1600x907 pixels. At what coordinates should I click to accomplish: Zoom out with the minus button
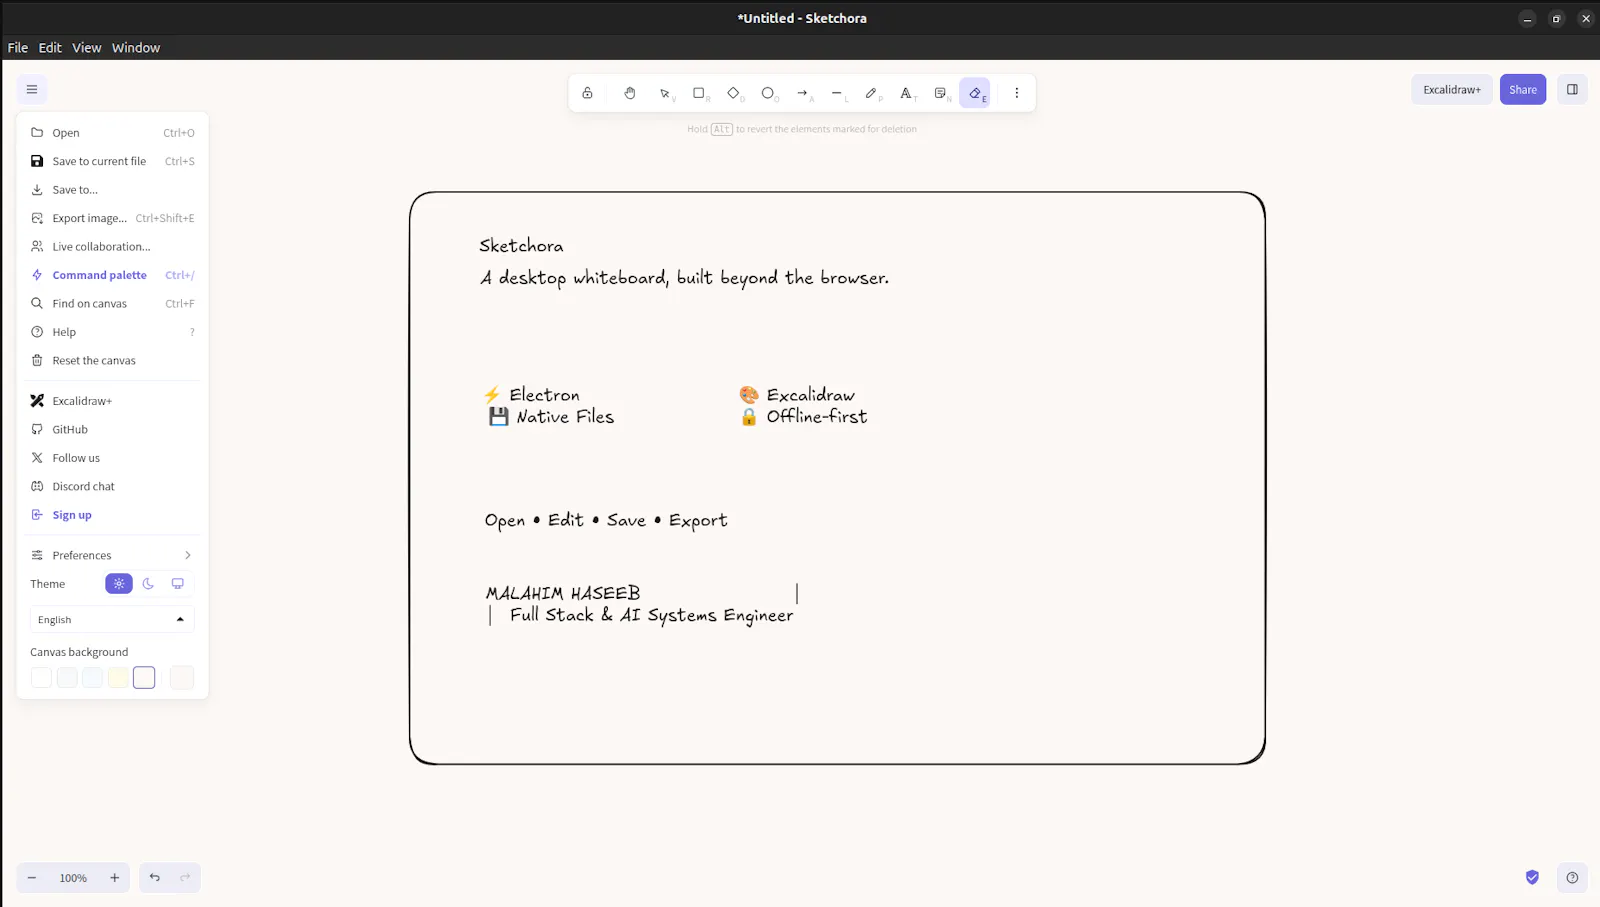(x=32, y=878)
